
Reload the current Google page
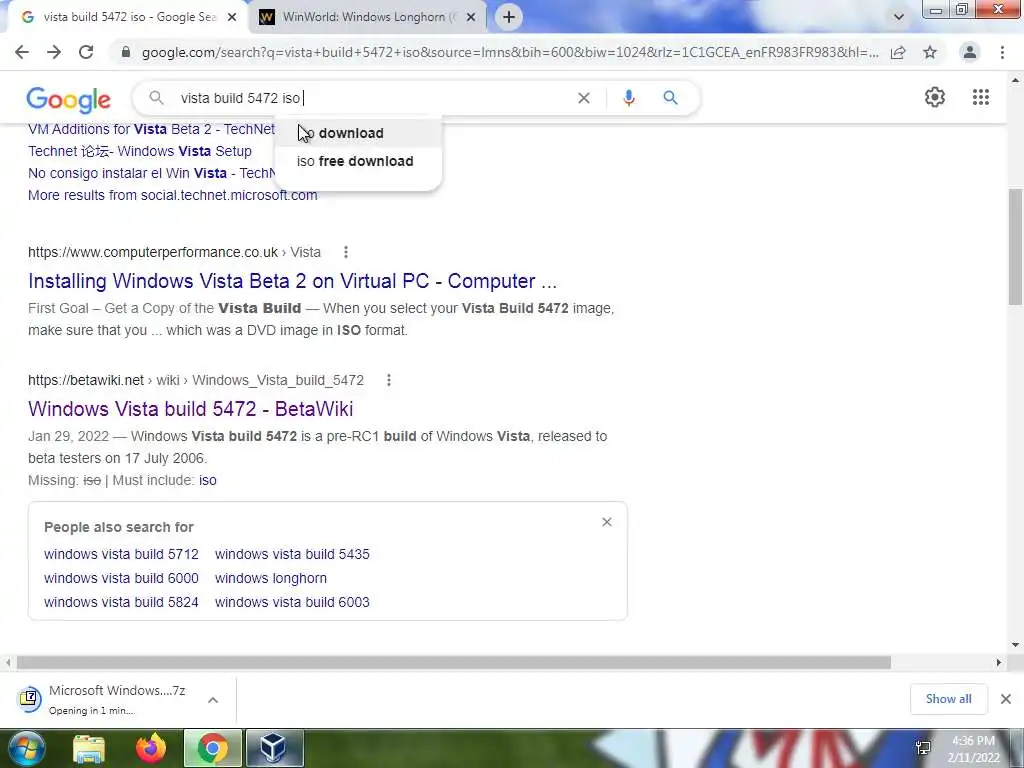[x=86, y=52]
